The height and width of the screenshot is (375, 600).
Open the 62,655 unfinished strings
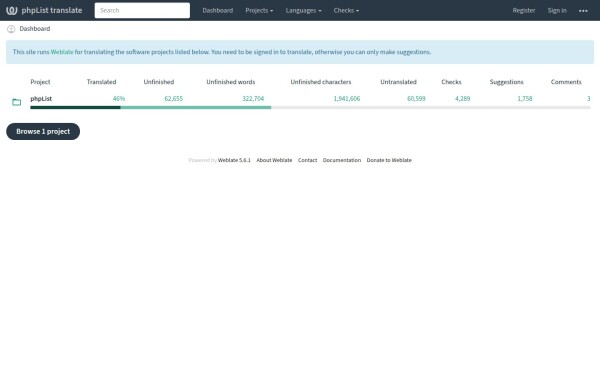point(174,99)
